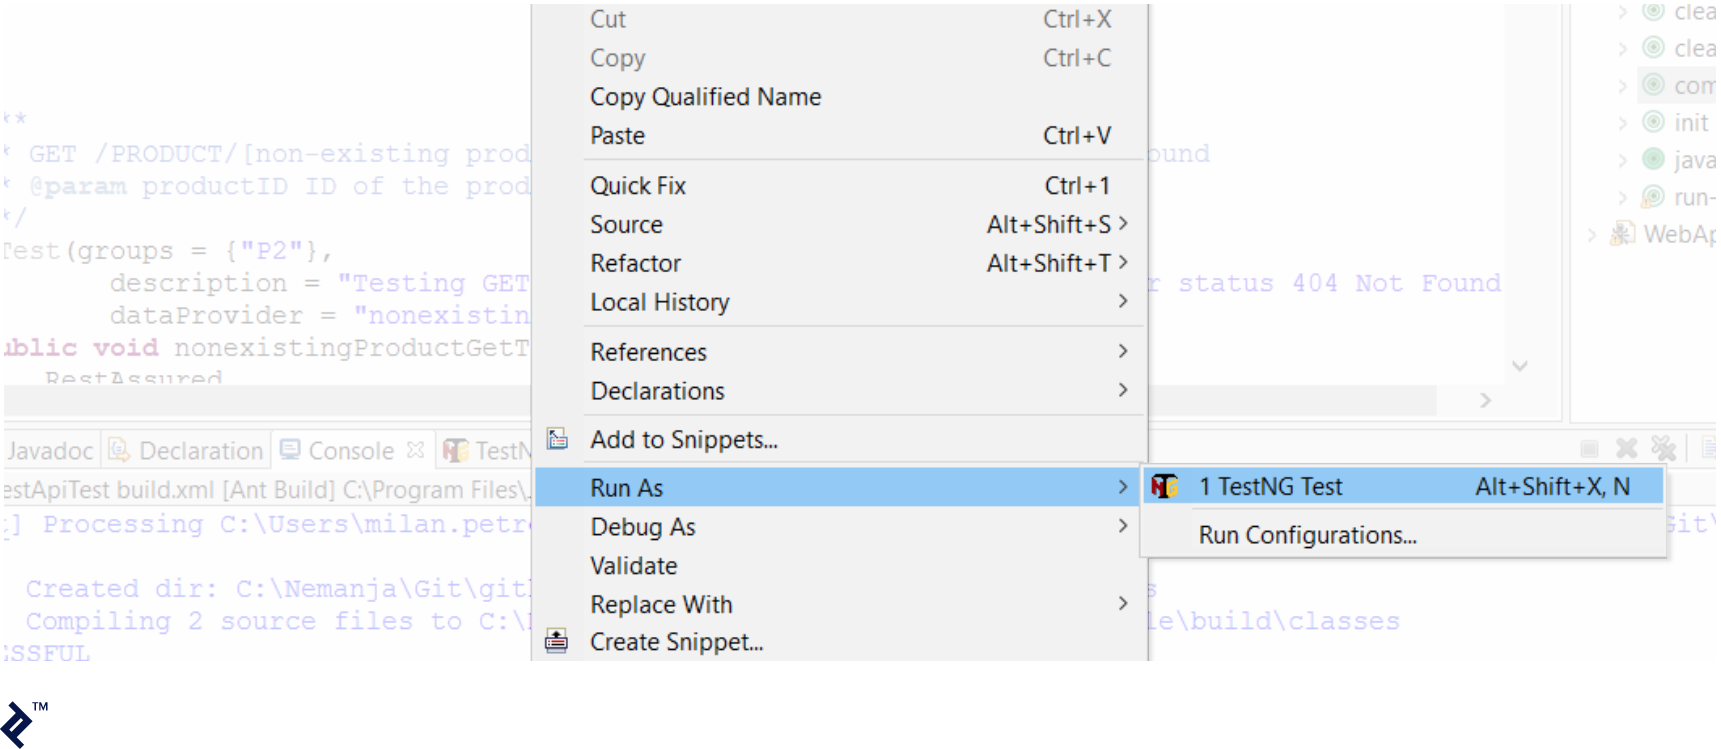Click the Create Snippet icon
The width and height of the screenshot is (1721, 749).
[x=557, y=641]
